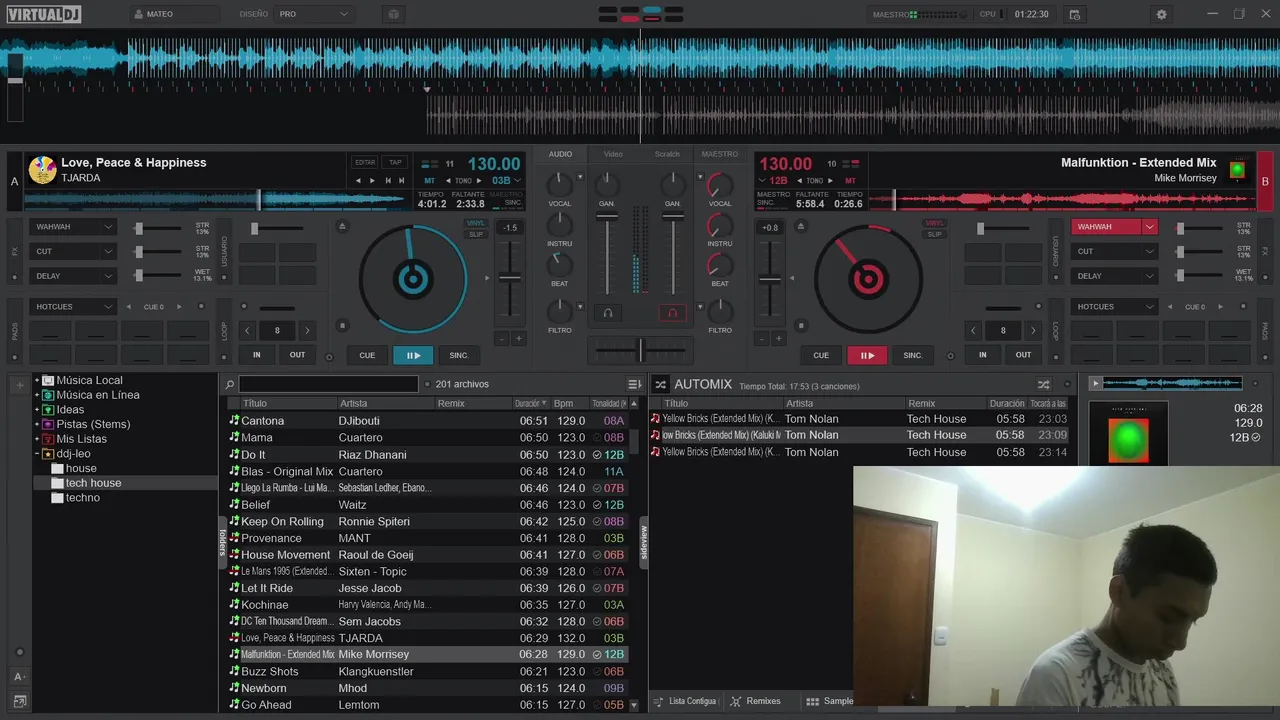This screenshot has height=720, width=1280.
Task: Click the Mateo user profile icon
Action: point(138,15)
